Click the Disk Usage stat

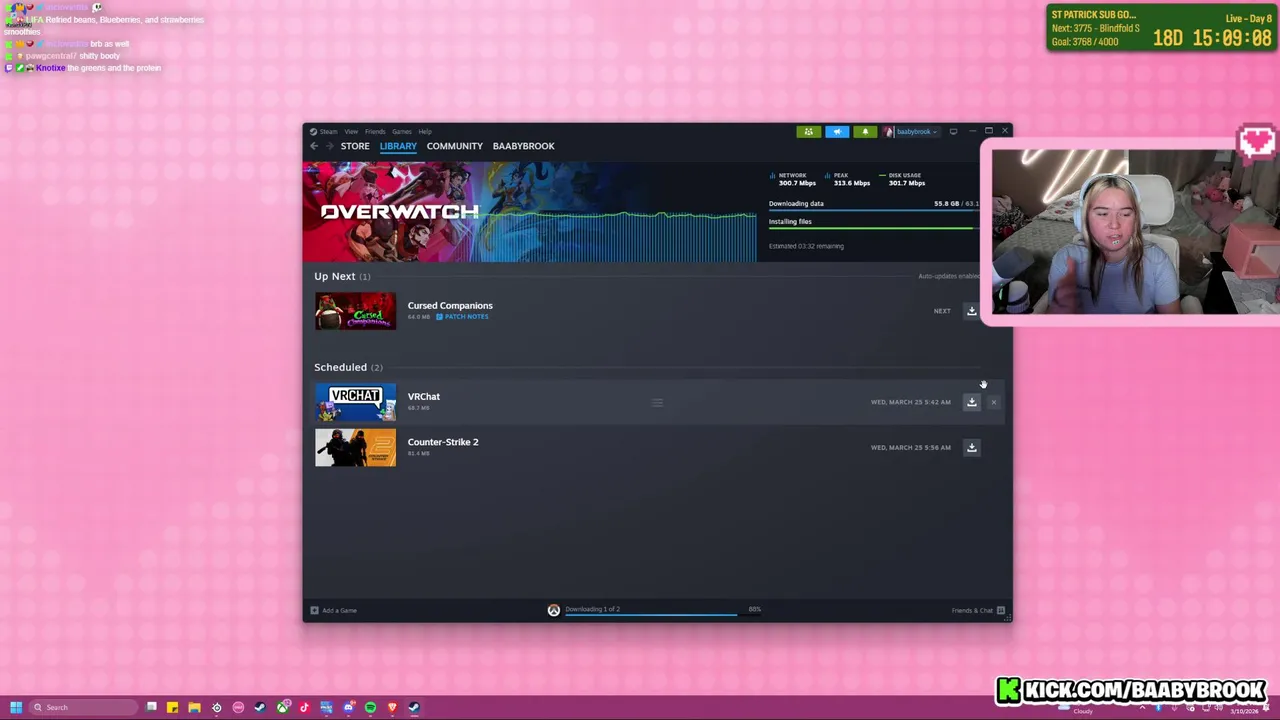pyautogui.click(x=903, y=179)
